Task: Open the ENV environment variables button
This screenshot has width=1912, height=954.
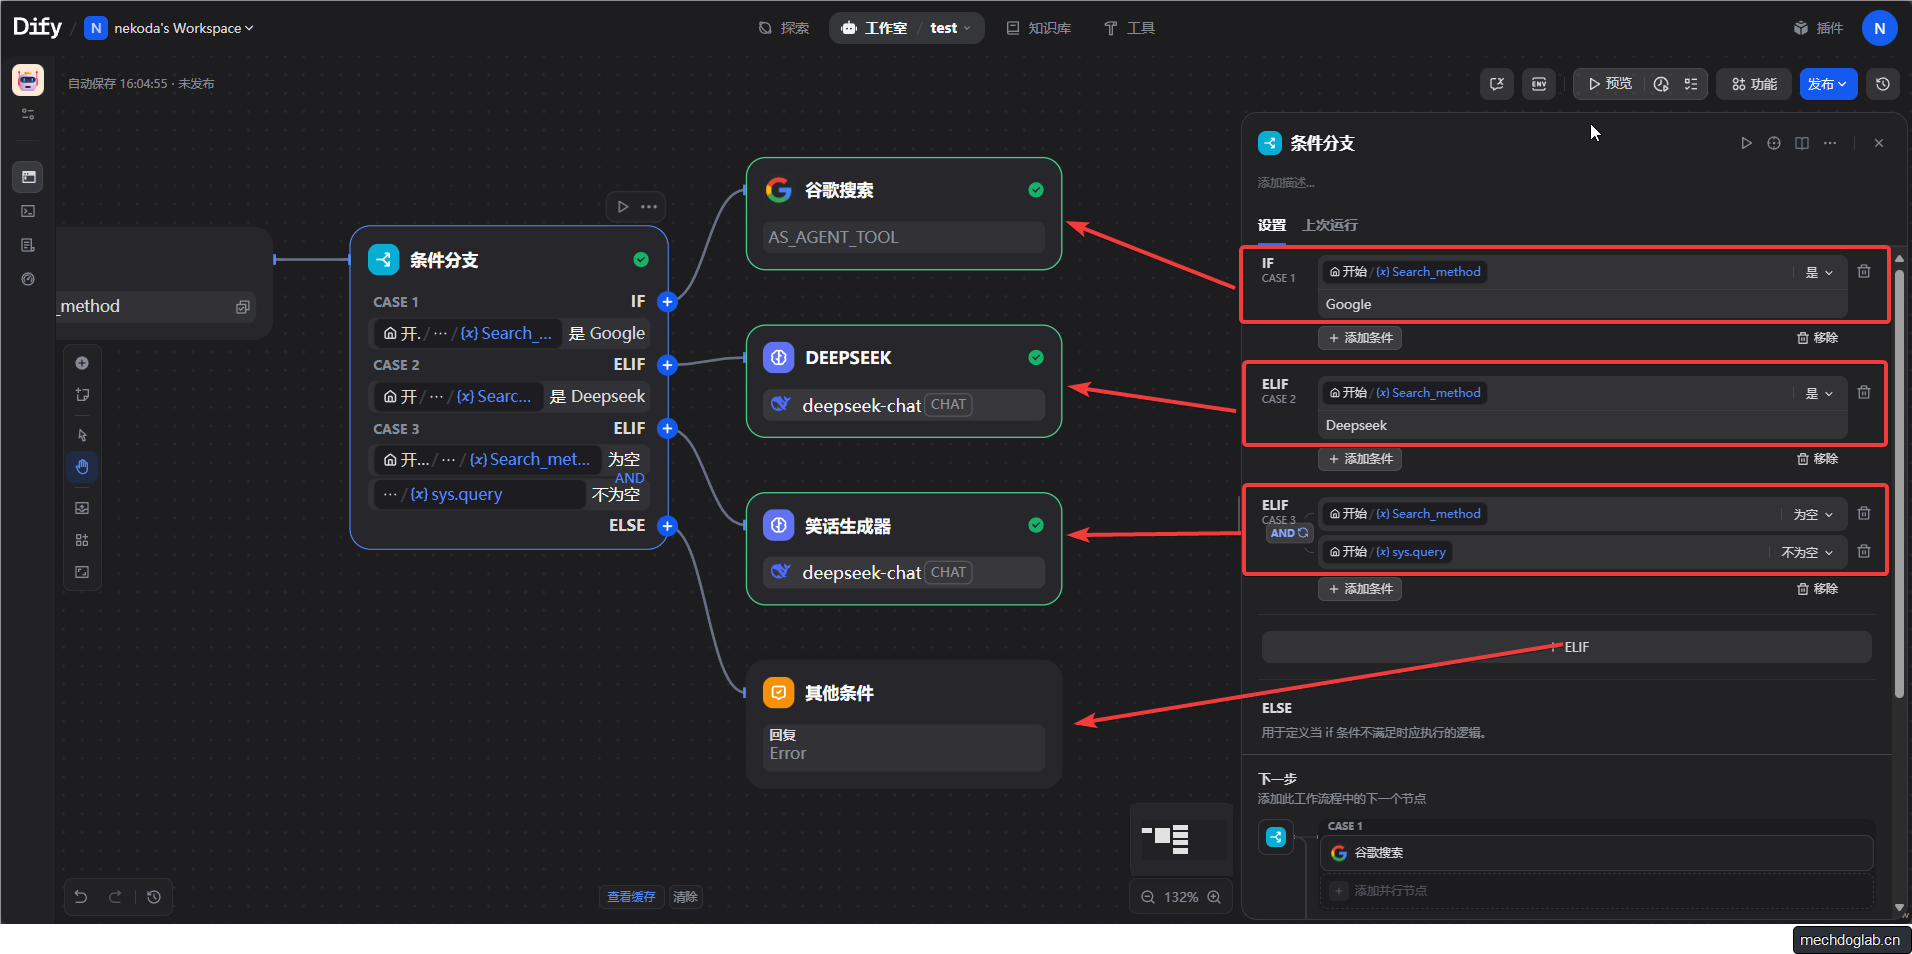Action: pos(1539,84)
